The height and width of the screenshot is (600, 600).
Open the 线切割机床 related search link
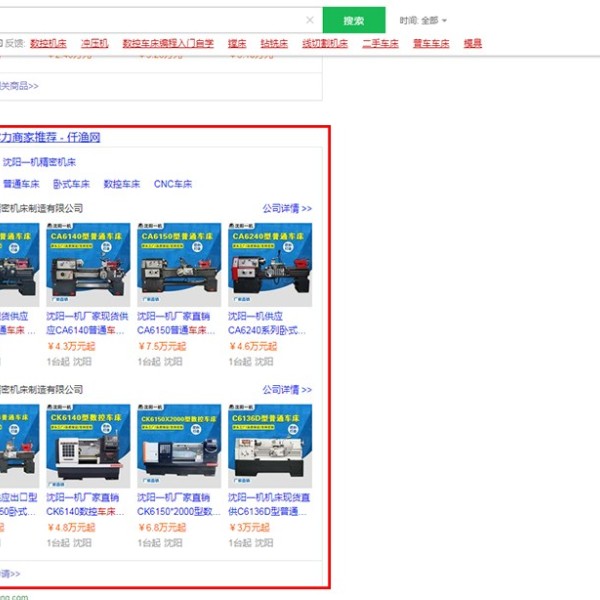[325, 43]
